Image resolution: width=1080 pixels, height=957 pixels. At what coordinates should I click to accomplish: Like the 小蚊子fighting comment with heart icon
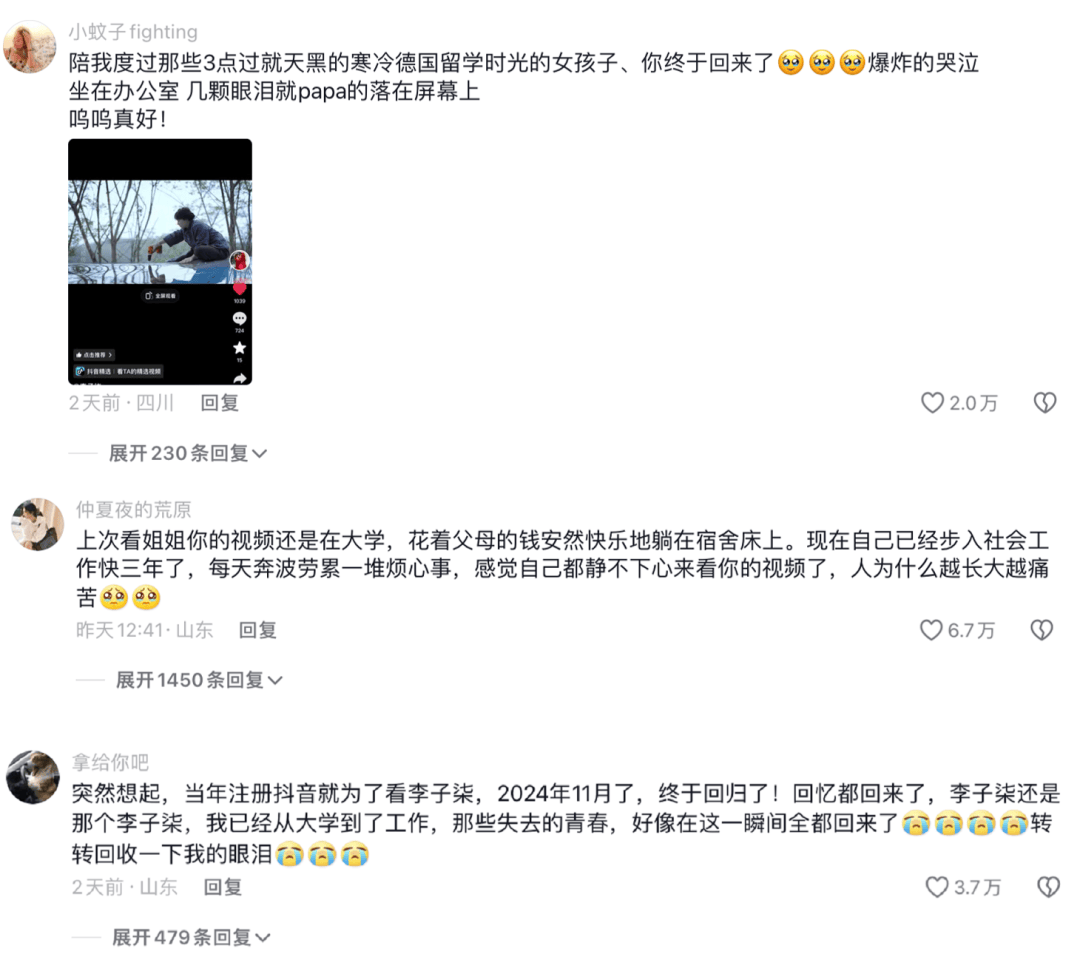(932, 403)
